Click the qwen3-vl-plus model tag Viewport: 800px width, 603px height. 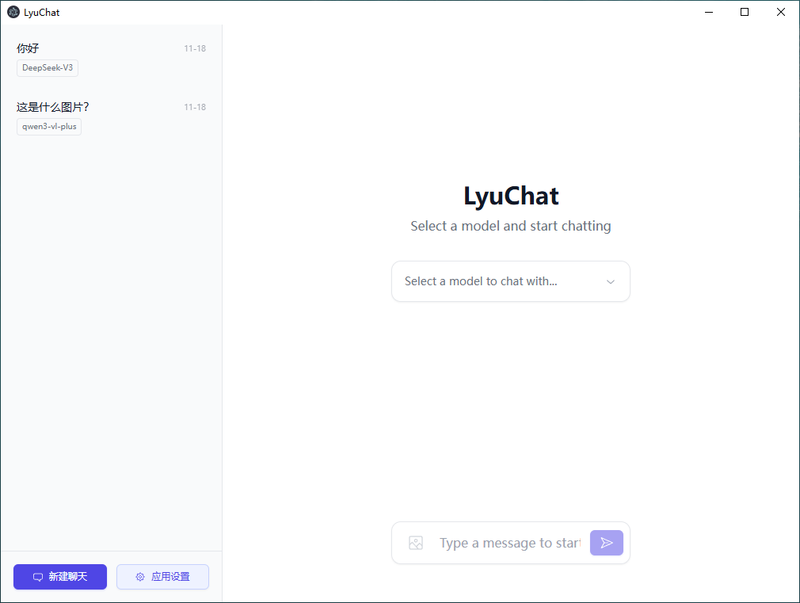pyautogui.click(x=49, y=127)
